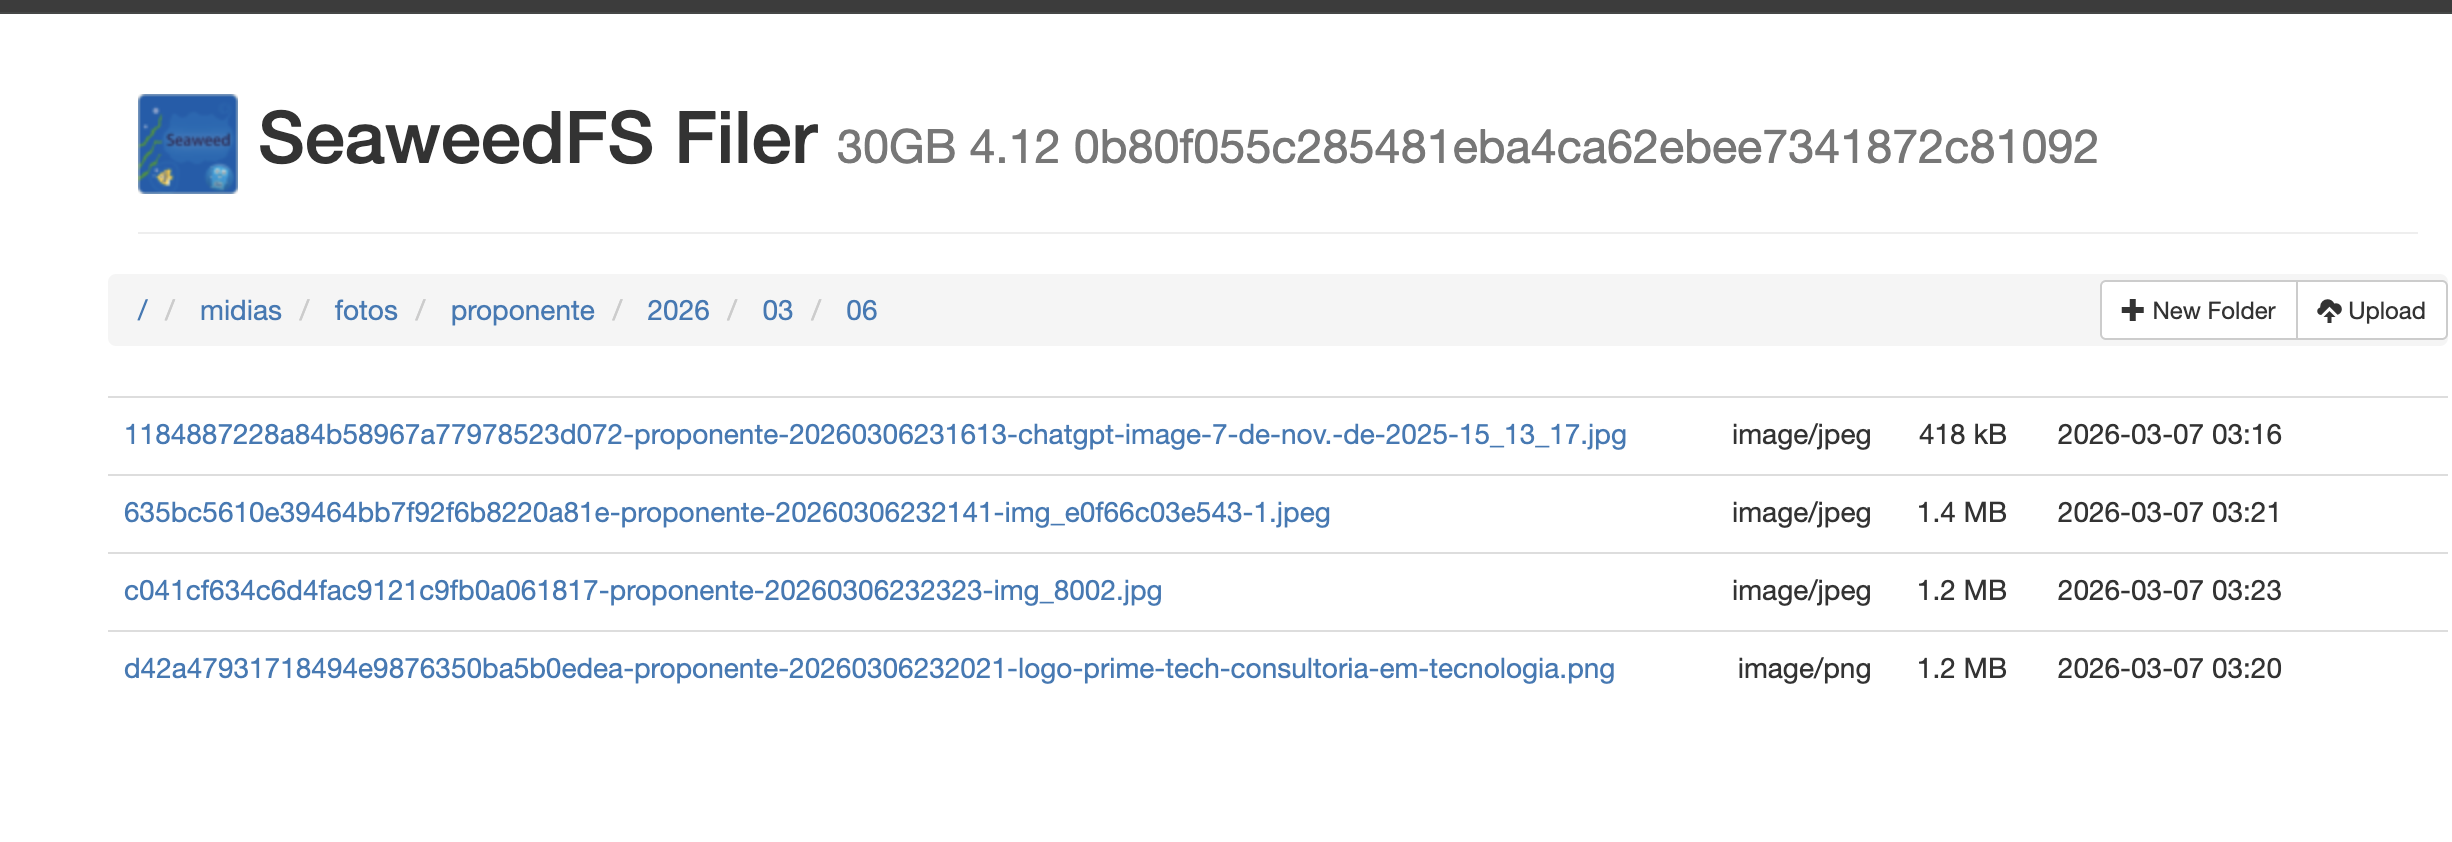Navigate to the midias breadcrumb folder

[240, 311]
